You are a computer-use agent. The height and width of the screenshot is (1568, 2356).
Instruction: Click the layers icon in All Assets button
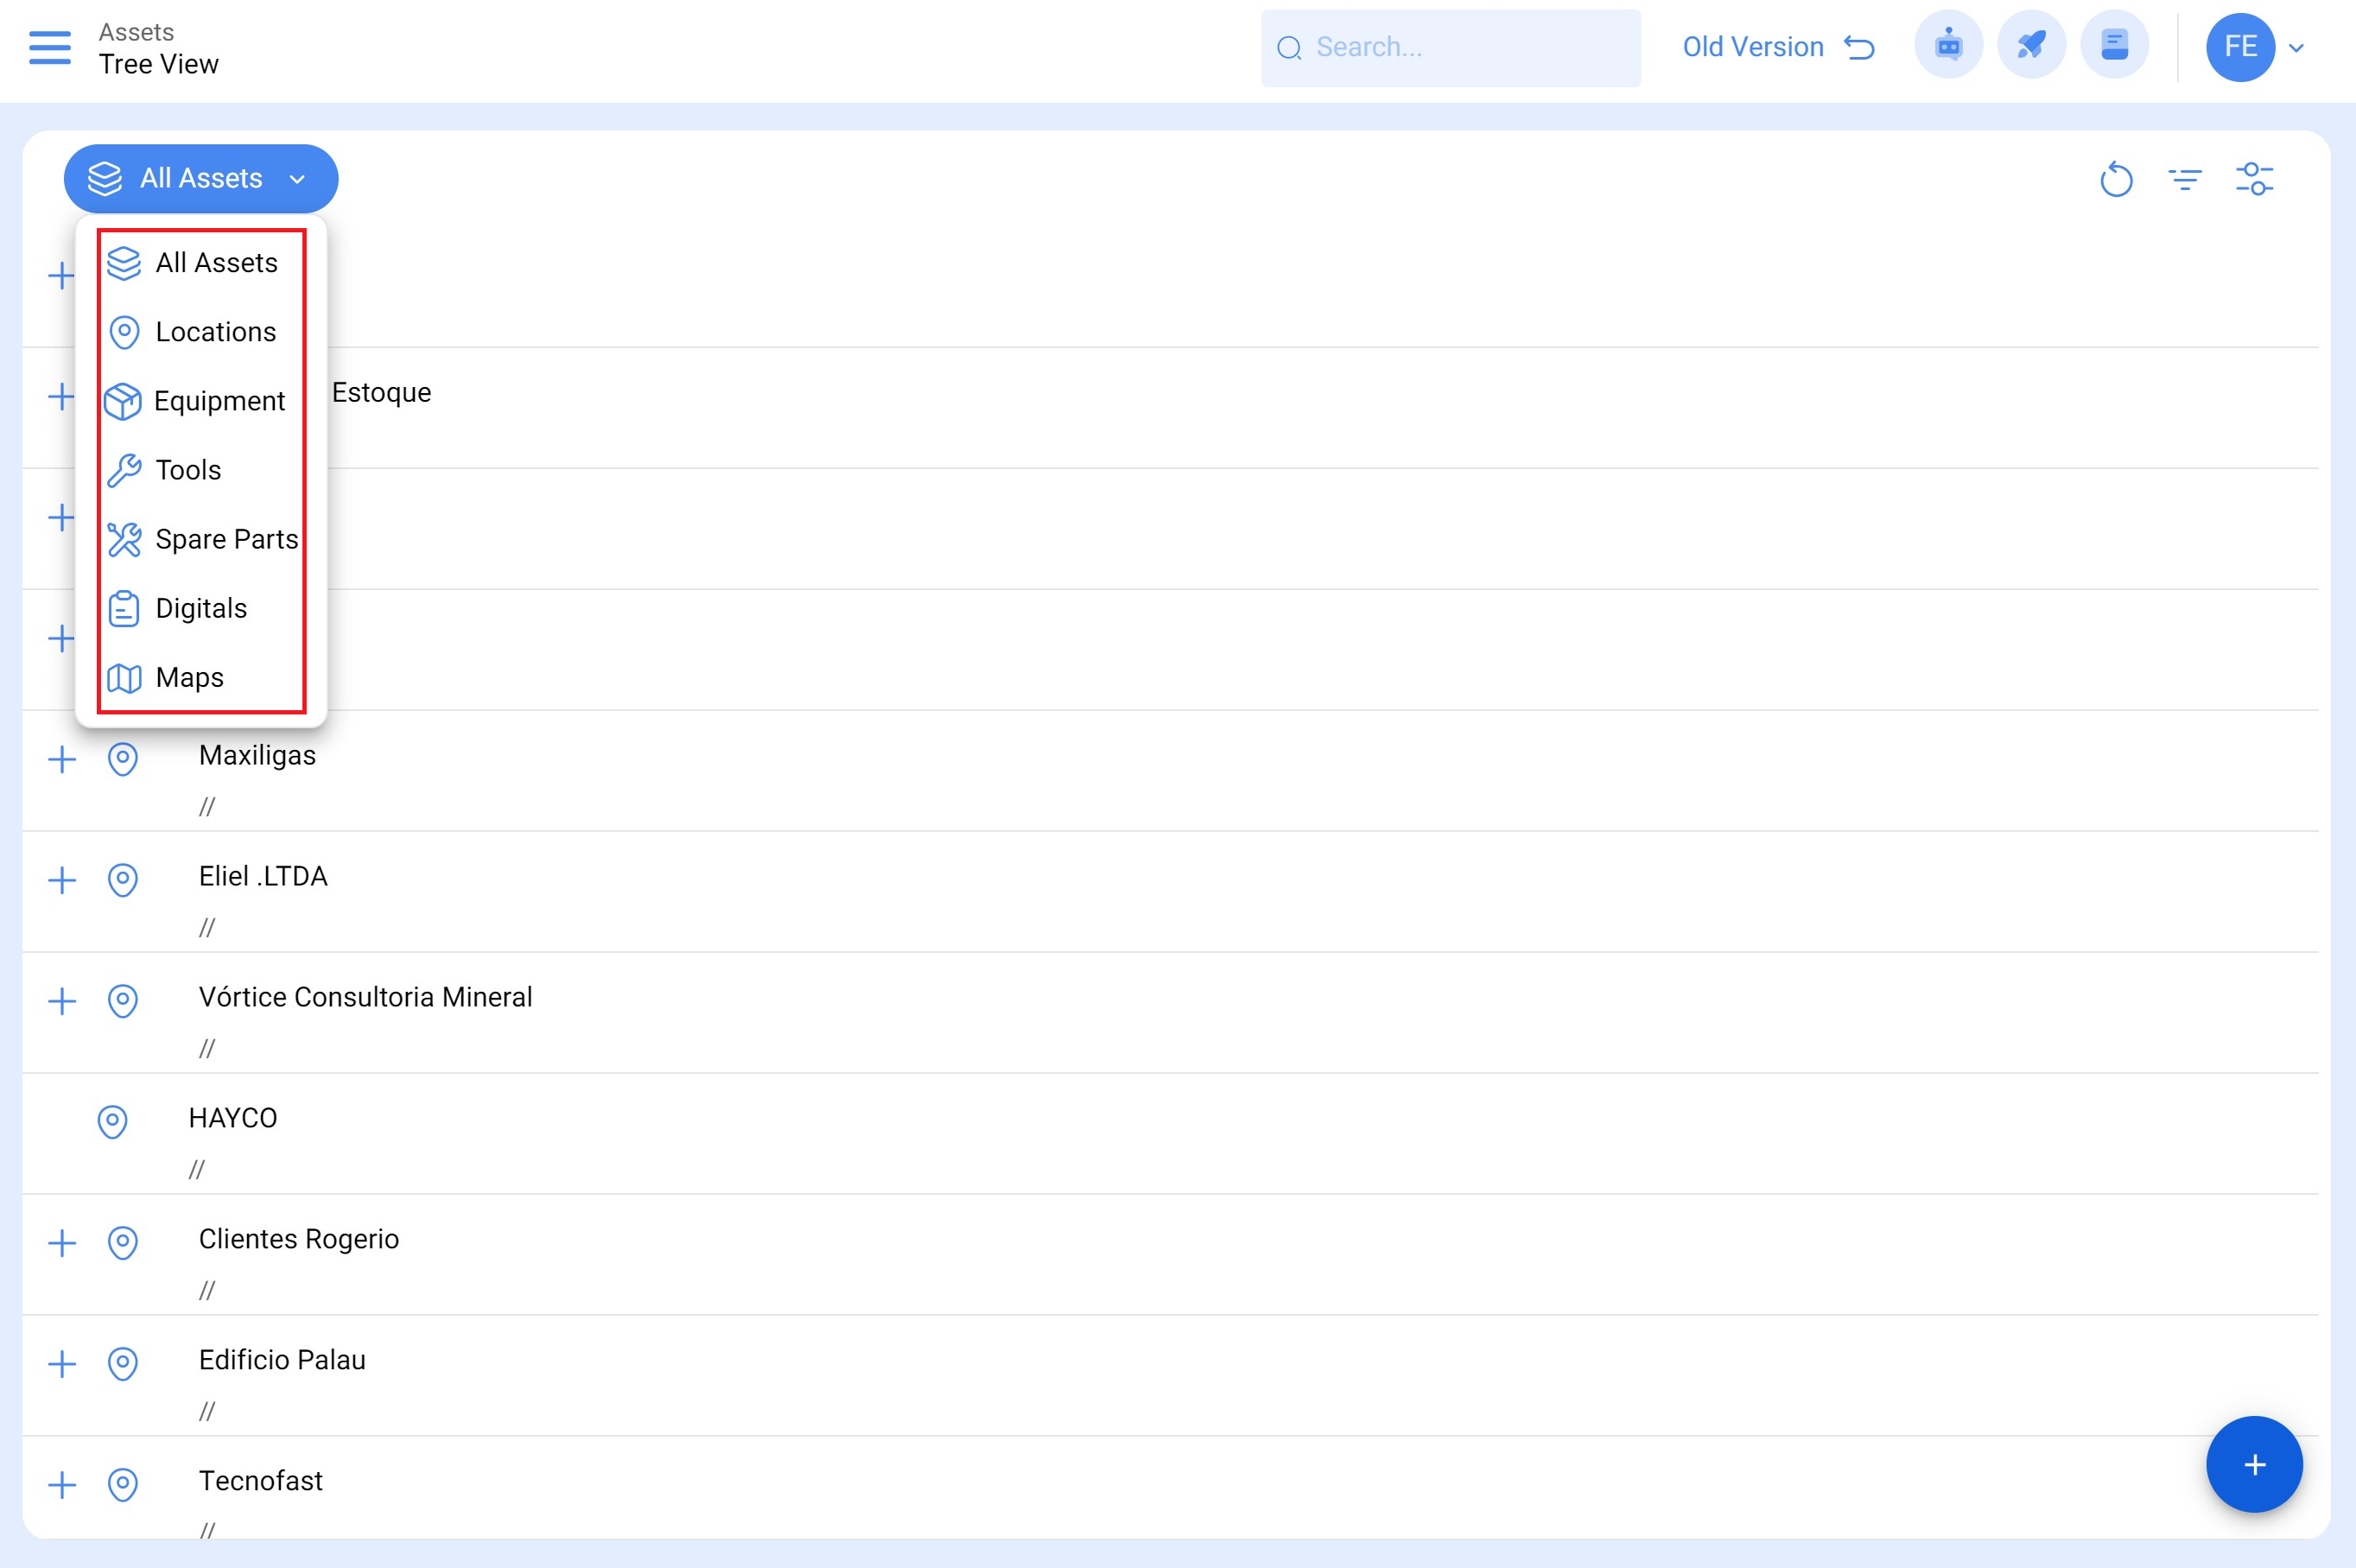coord(105,179)
